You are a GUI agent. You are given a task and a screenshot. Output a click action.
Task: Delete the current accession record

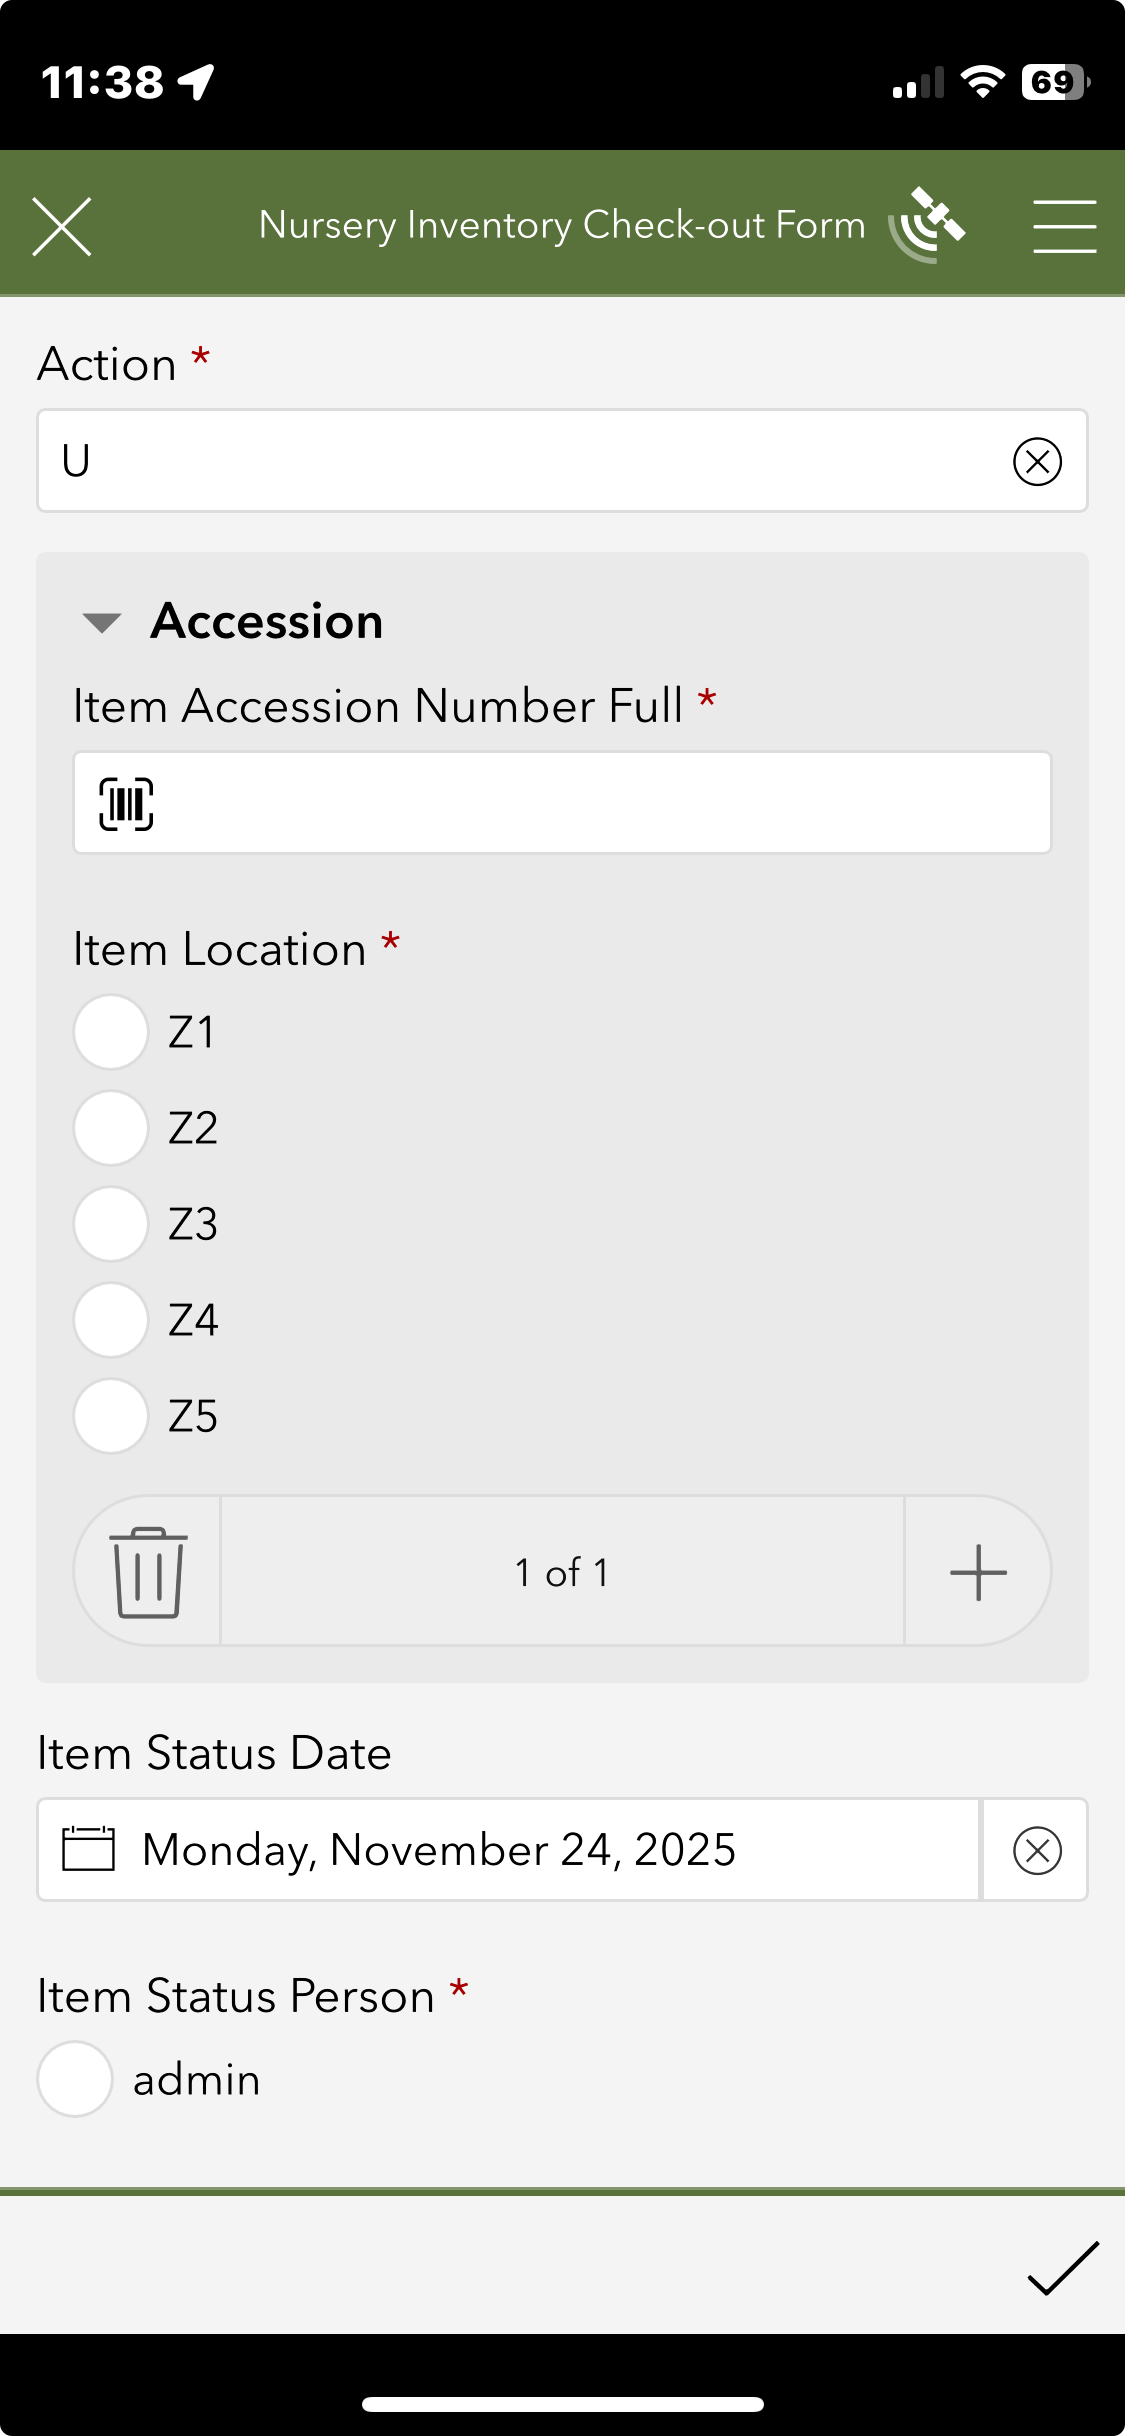pyautogui.click(x=147, y=1570)
